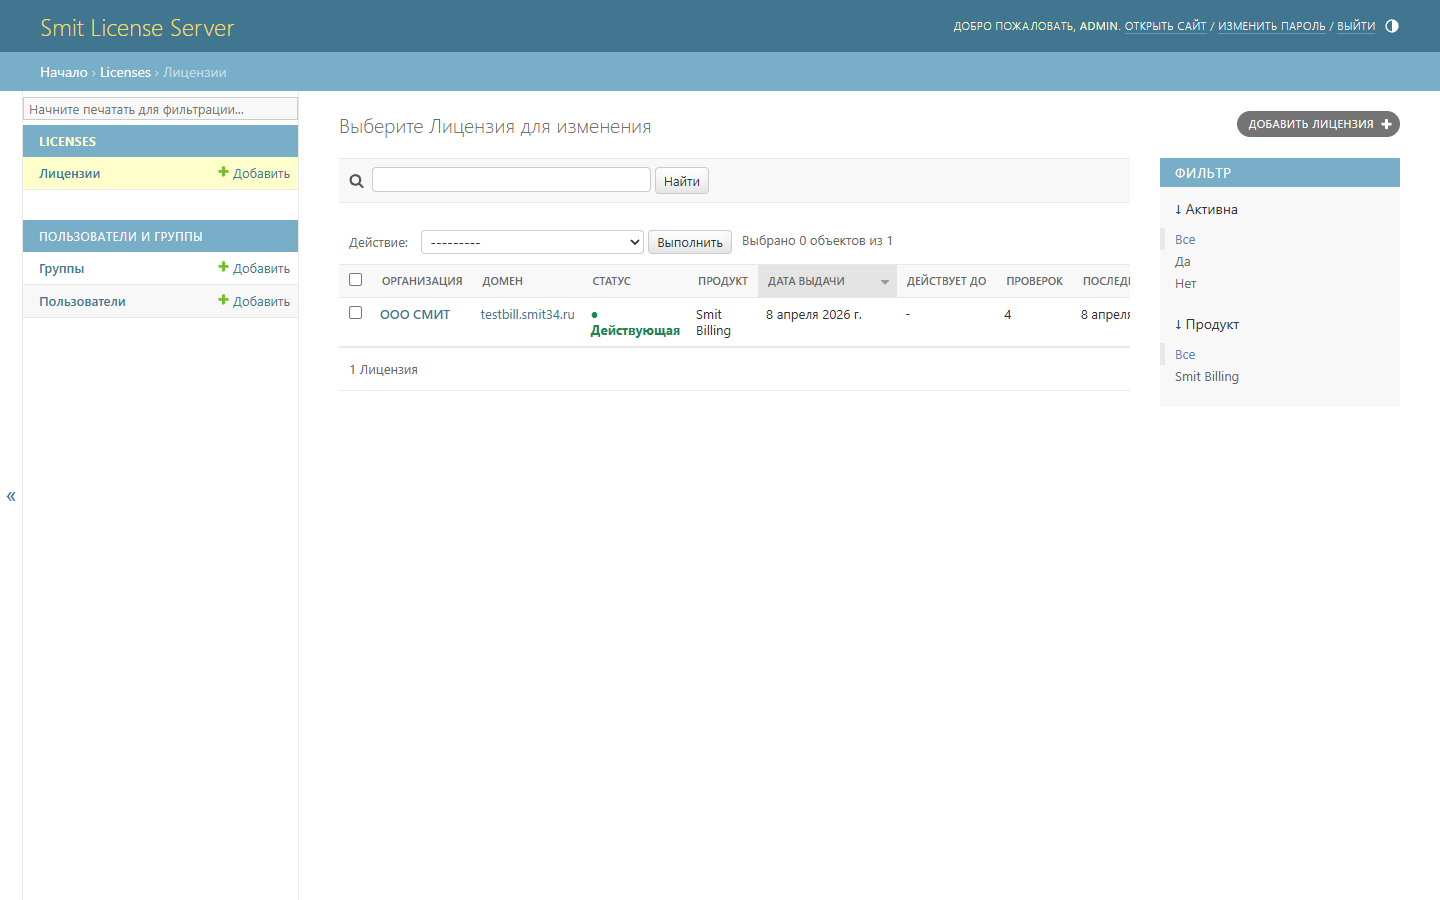The width and height of the screenshot is (1440, 900).
Task: Click the testbill.smit34.ru domain cell
Action: 527,314
